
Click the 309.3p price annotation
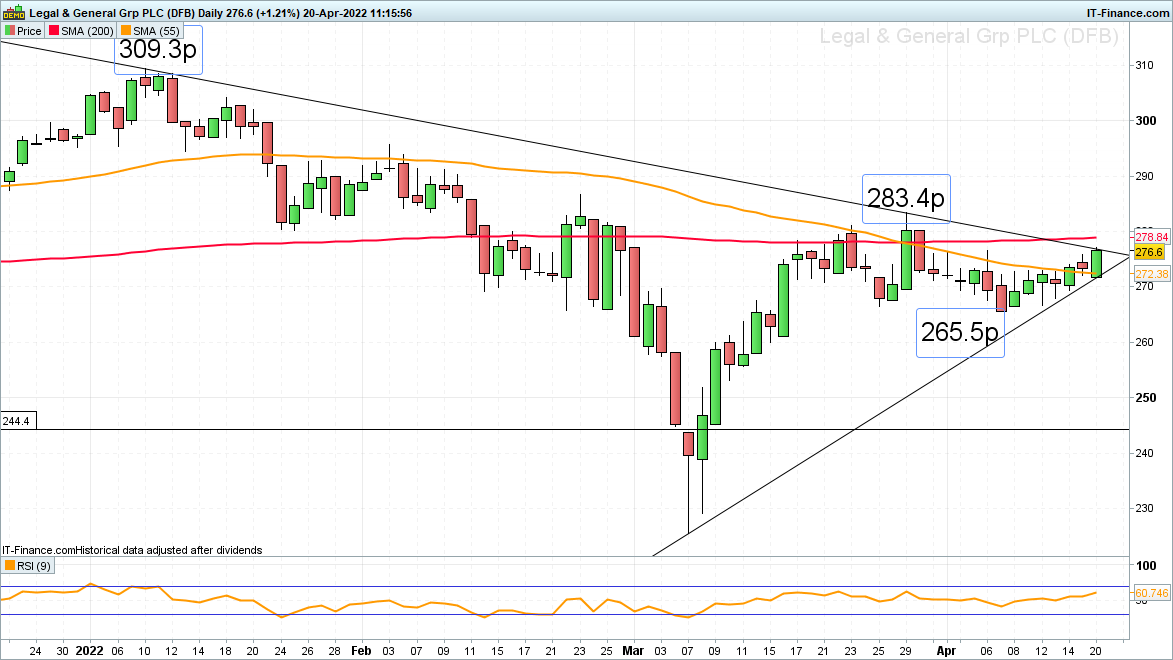point(158,49)
